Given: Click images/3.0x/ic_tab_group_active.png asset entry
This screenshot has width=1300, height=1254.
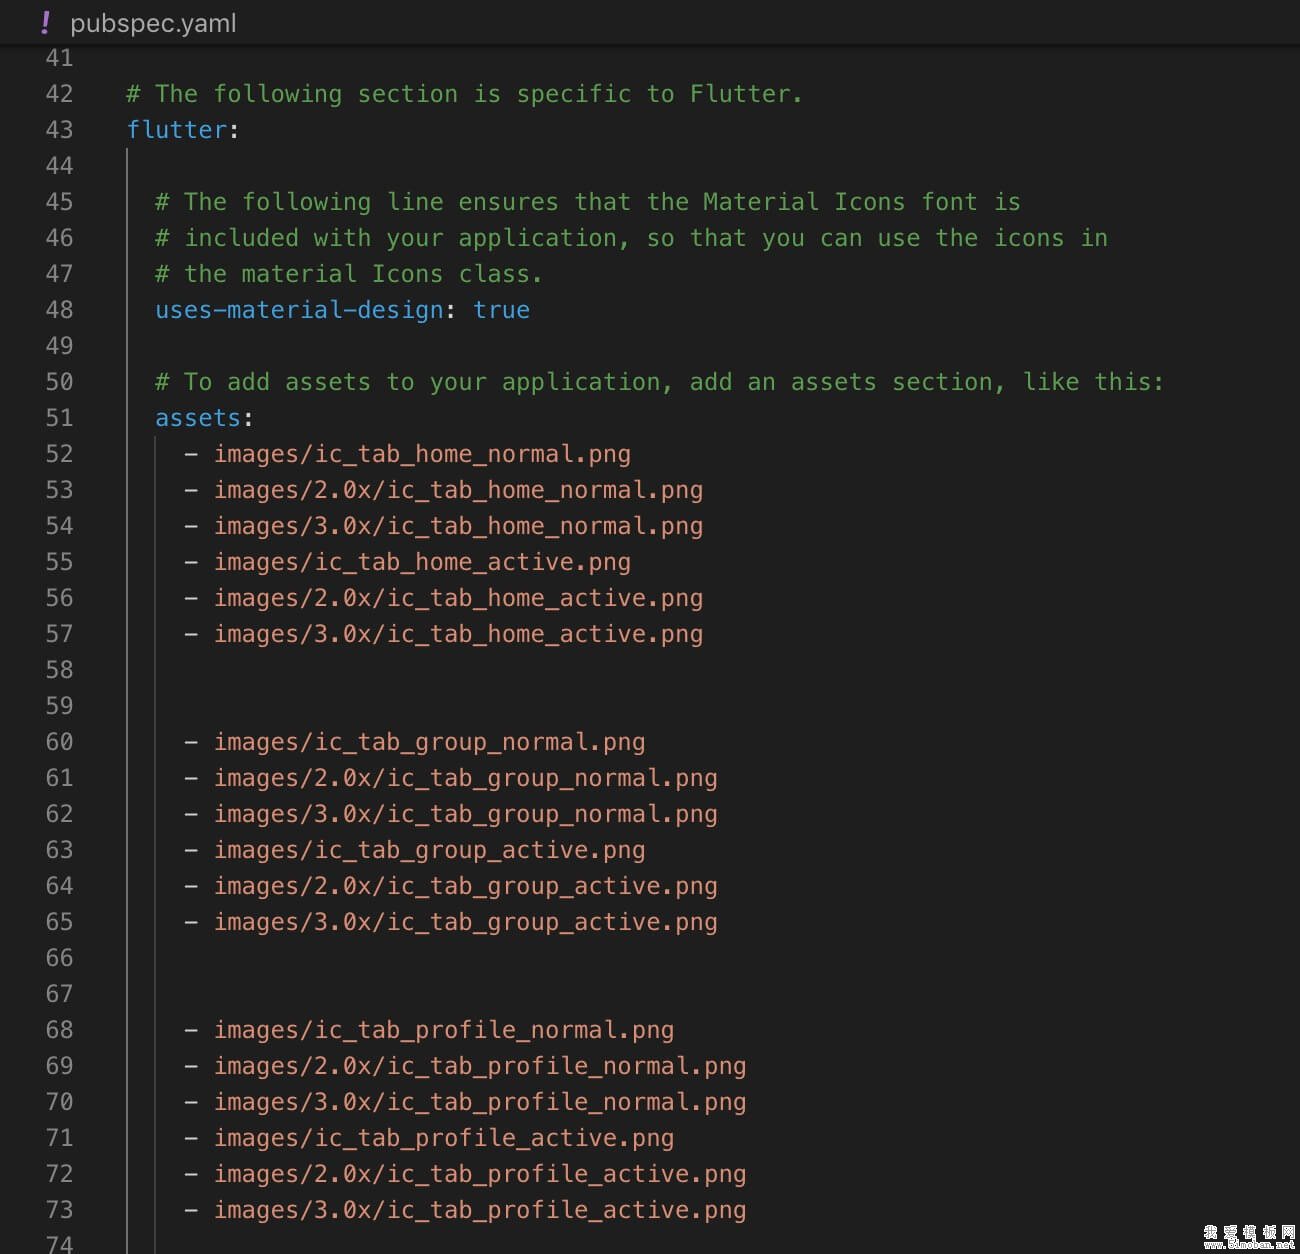Looking at the screenshot, I should 465,922.
